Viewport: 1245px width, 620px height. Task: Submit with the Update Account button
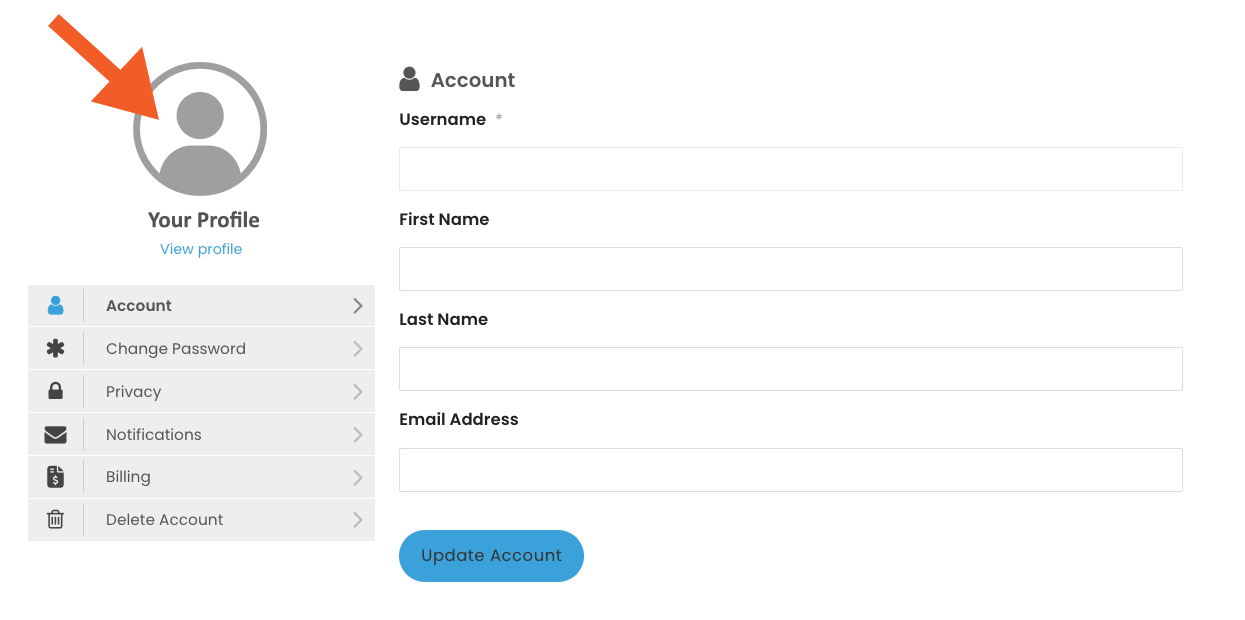[x=491, y=556]
